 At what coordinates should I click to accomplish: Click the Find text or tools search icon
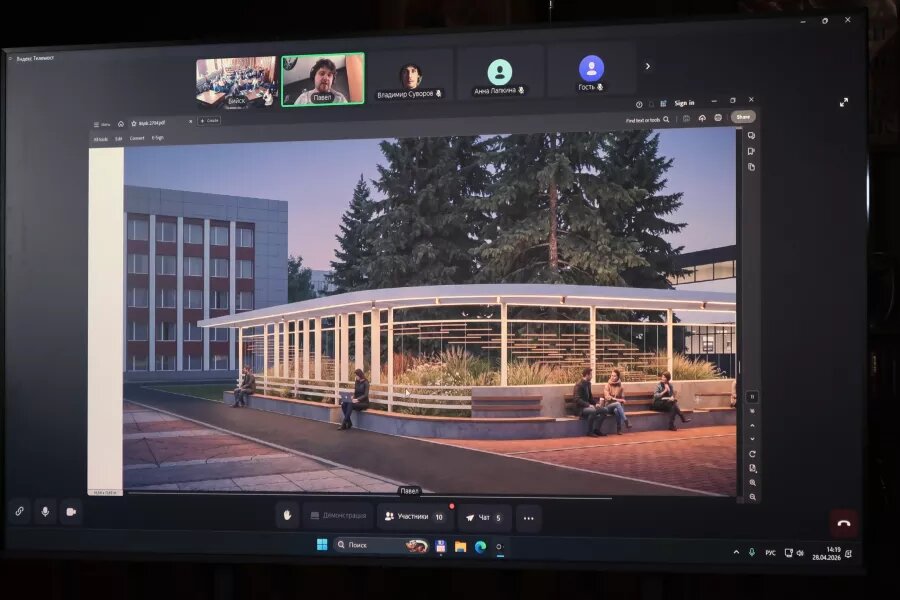point(666,120)
